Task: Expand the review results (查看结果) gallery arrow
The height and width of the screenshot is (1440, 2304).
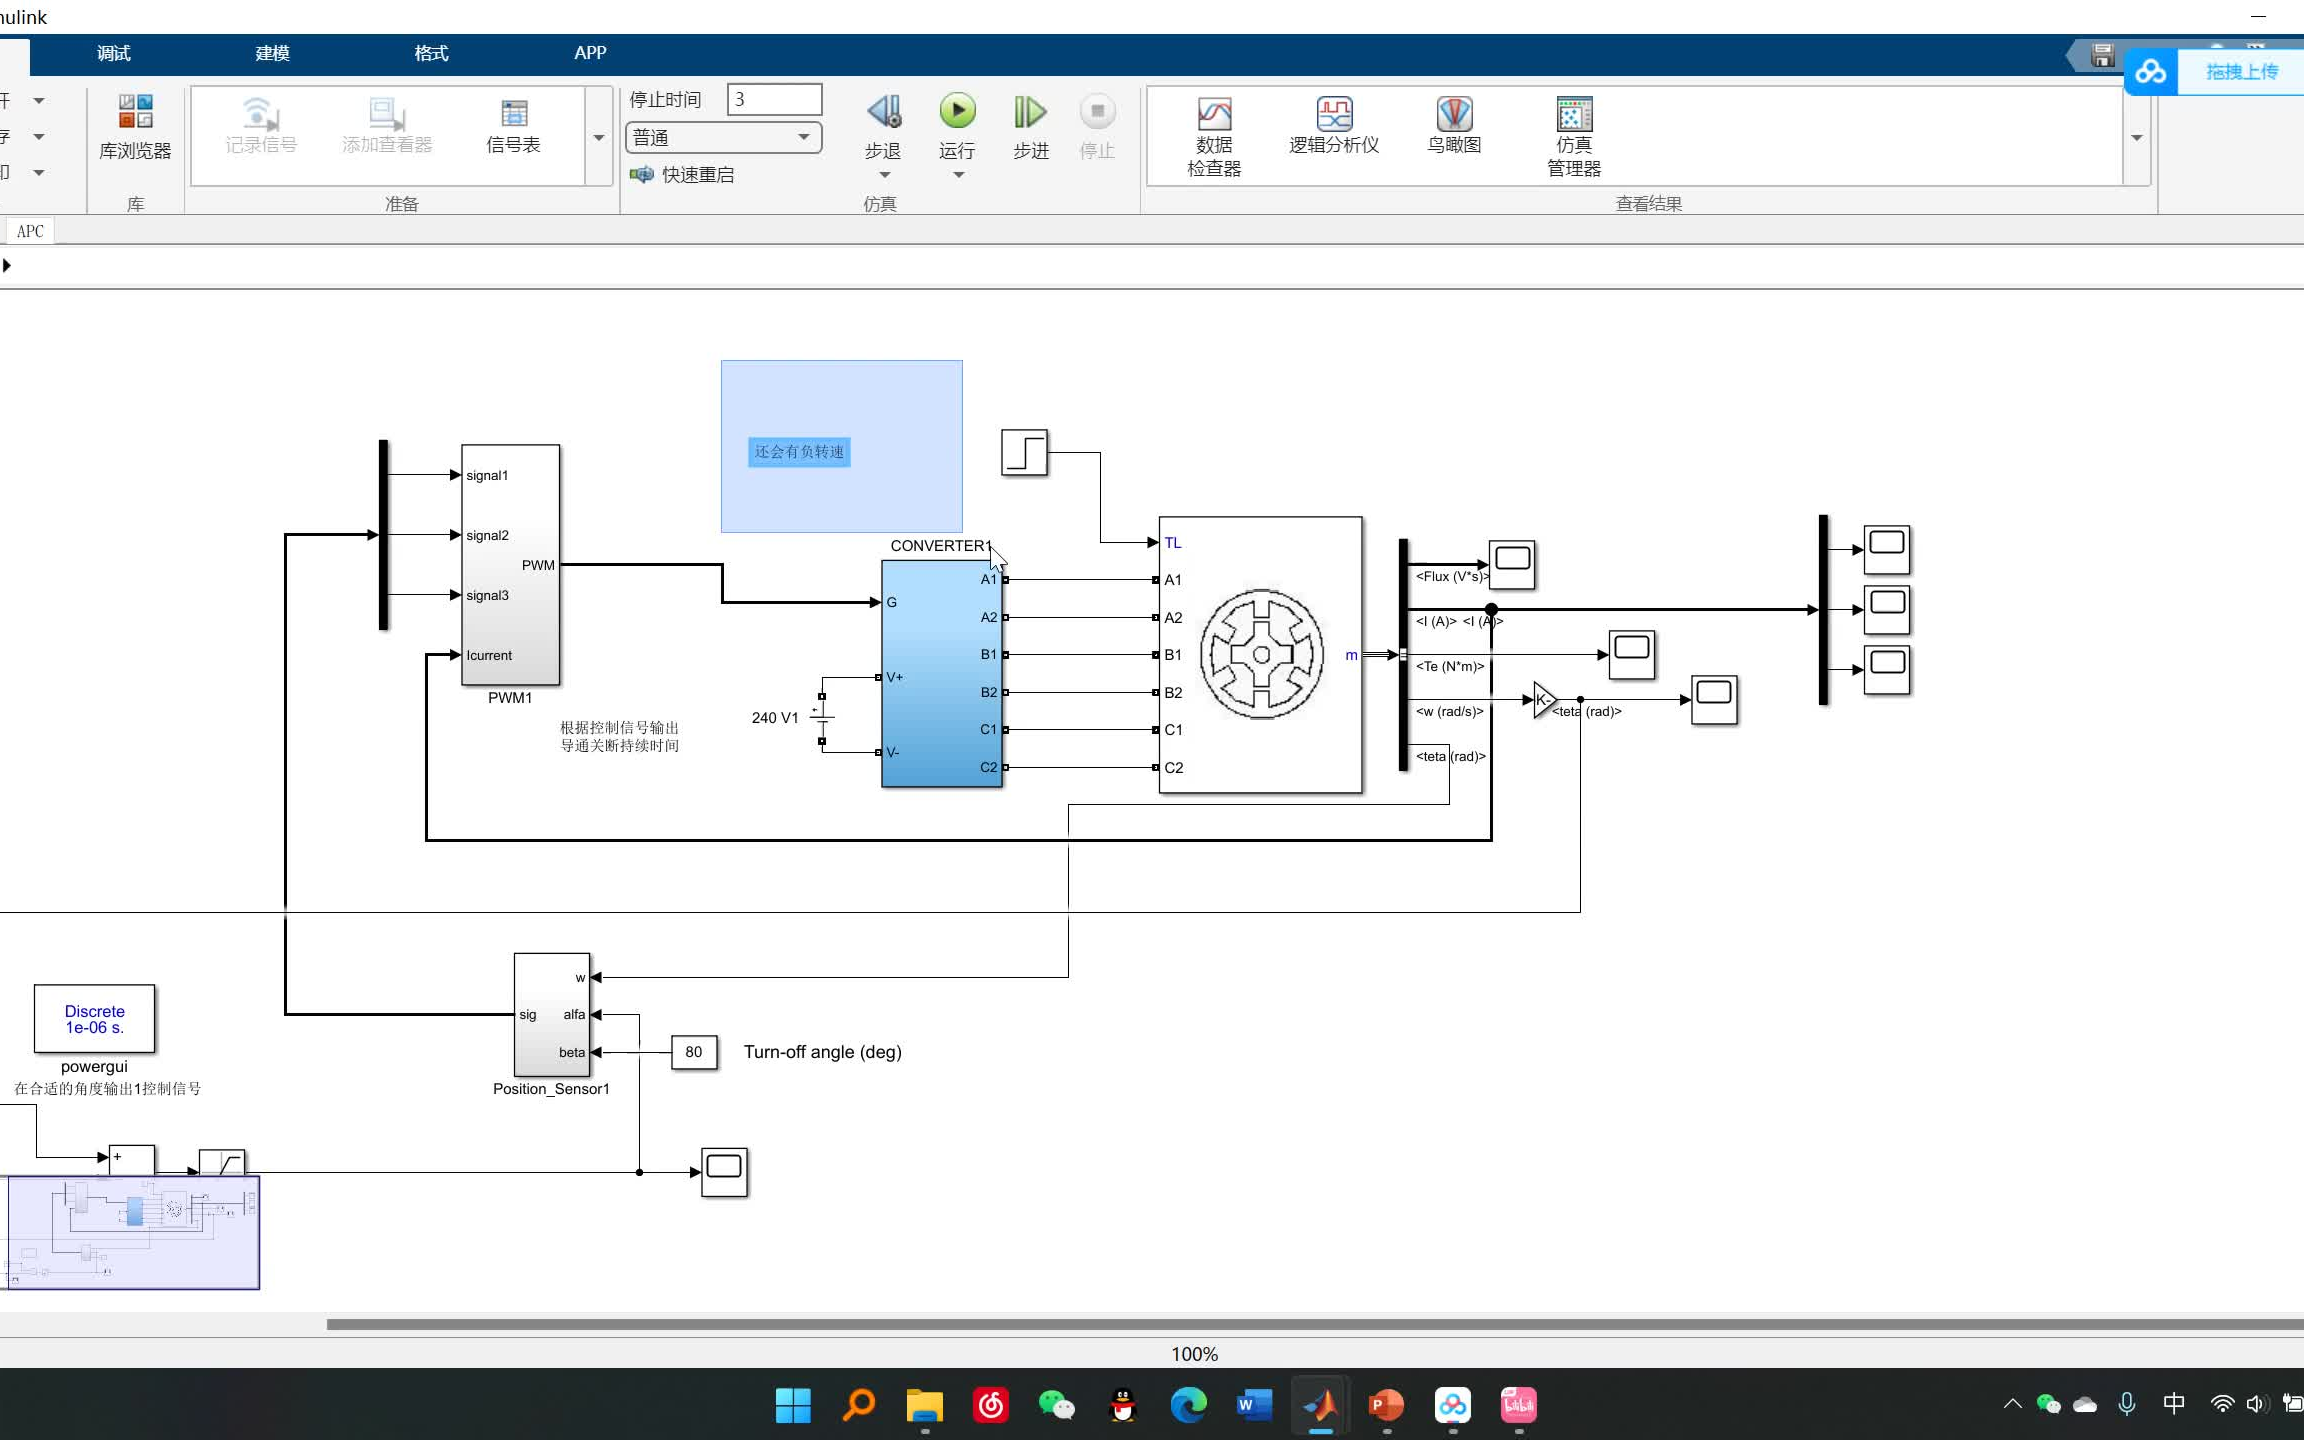Action: [2136, 137]
